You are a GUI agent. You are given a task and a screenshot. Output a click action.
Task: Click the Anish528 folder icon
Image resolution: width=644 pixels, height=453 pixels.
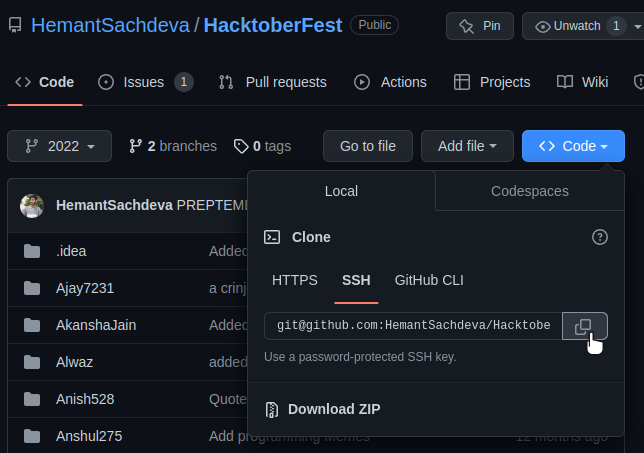32,399
